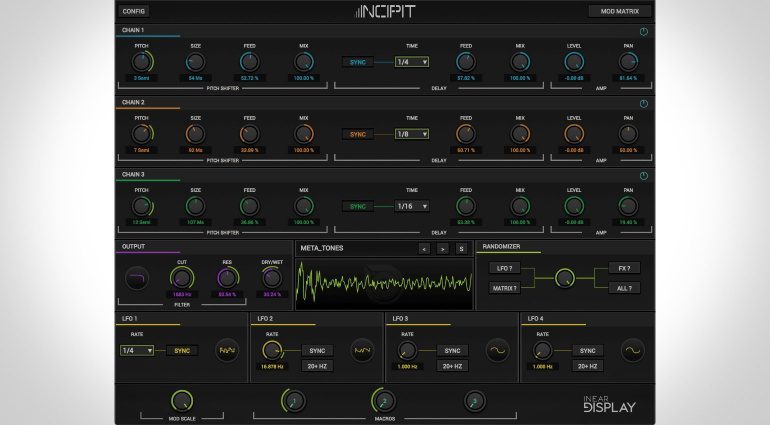Disable SYNC on Chain 2 delay

358,134
